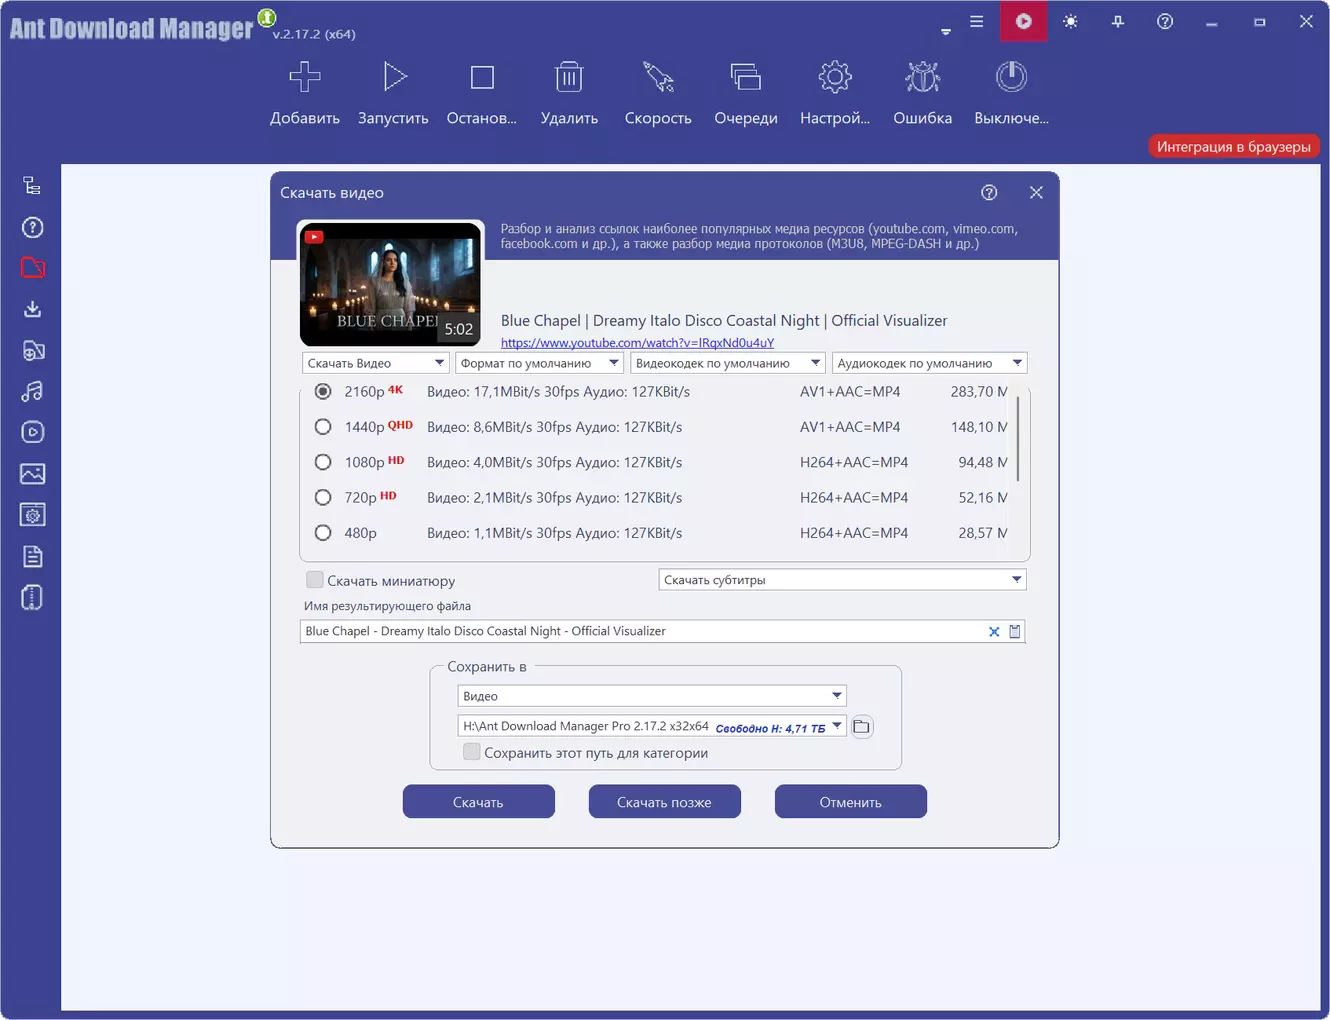
Task: Open the youtube.com/watch video link
Action: [637, 343]
